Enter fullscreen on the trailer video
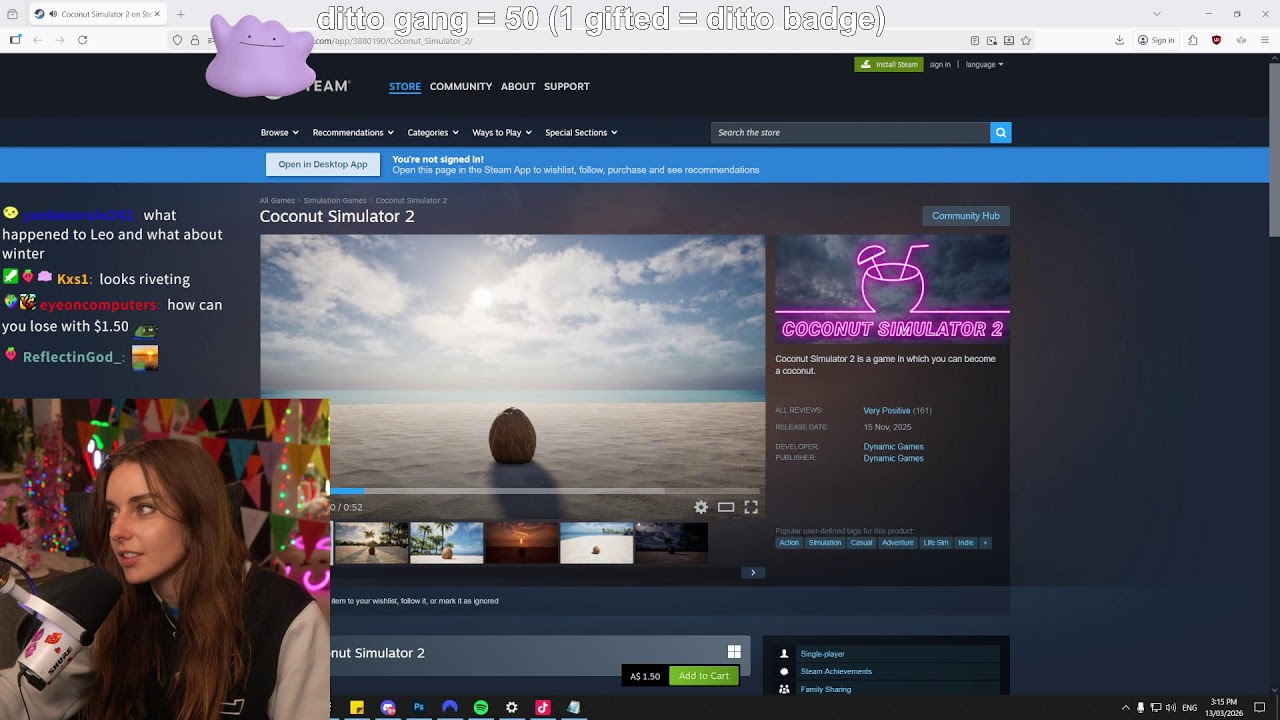This screenshot has height=720, width=1280. [x=751, y=507]
